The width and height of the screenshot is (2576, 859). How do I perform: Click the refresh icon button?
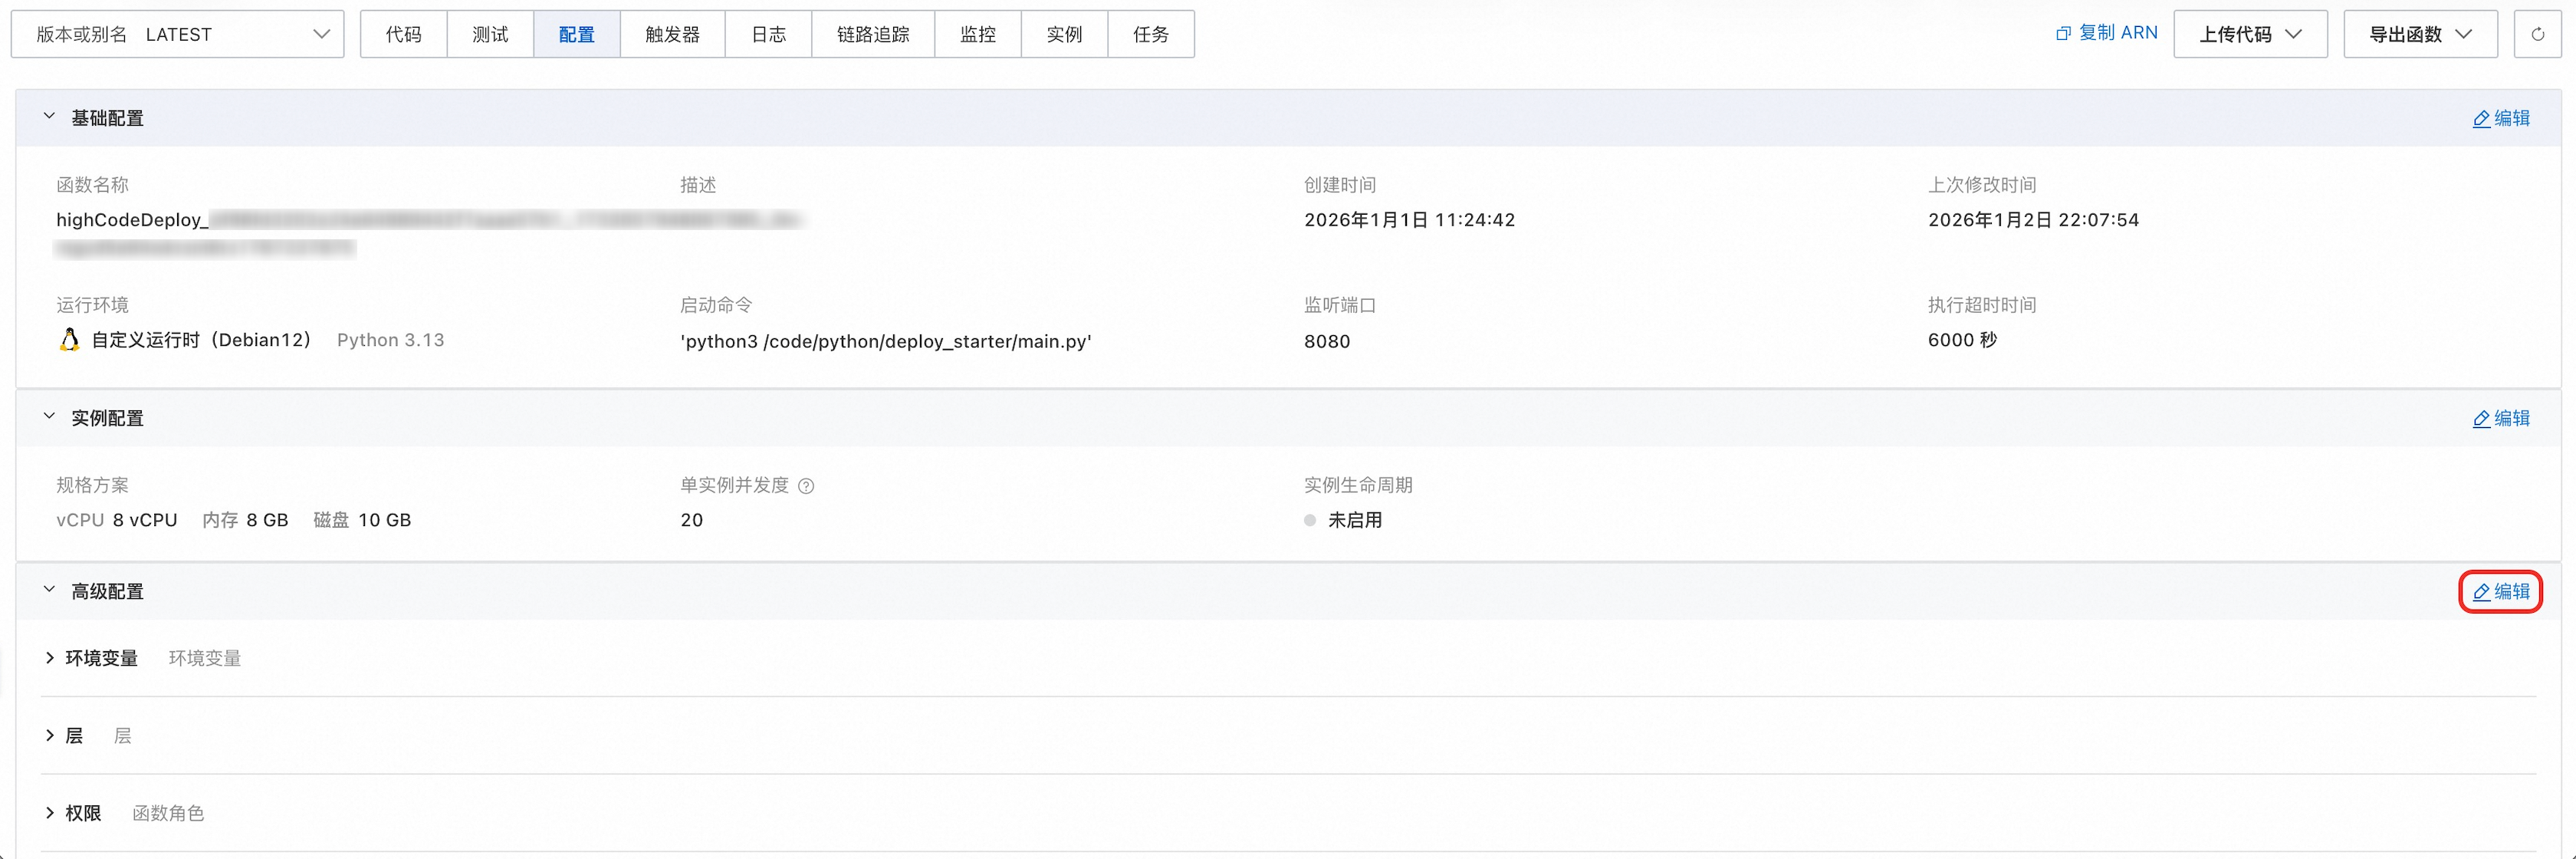point(2537,34)
